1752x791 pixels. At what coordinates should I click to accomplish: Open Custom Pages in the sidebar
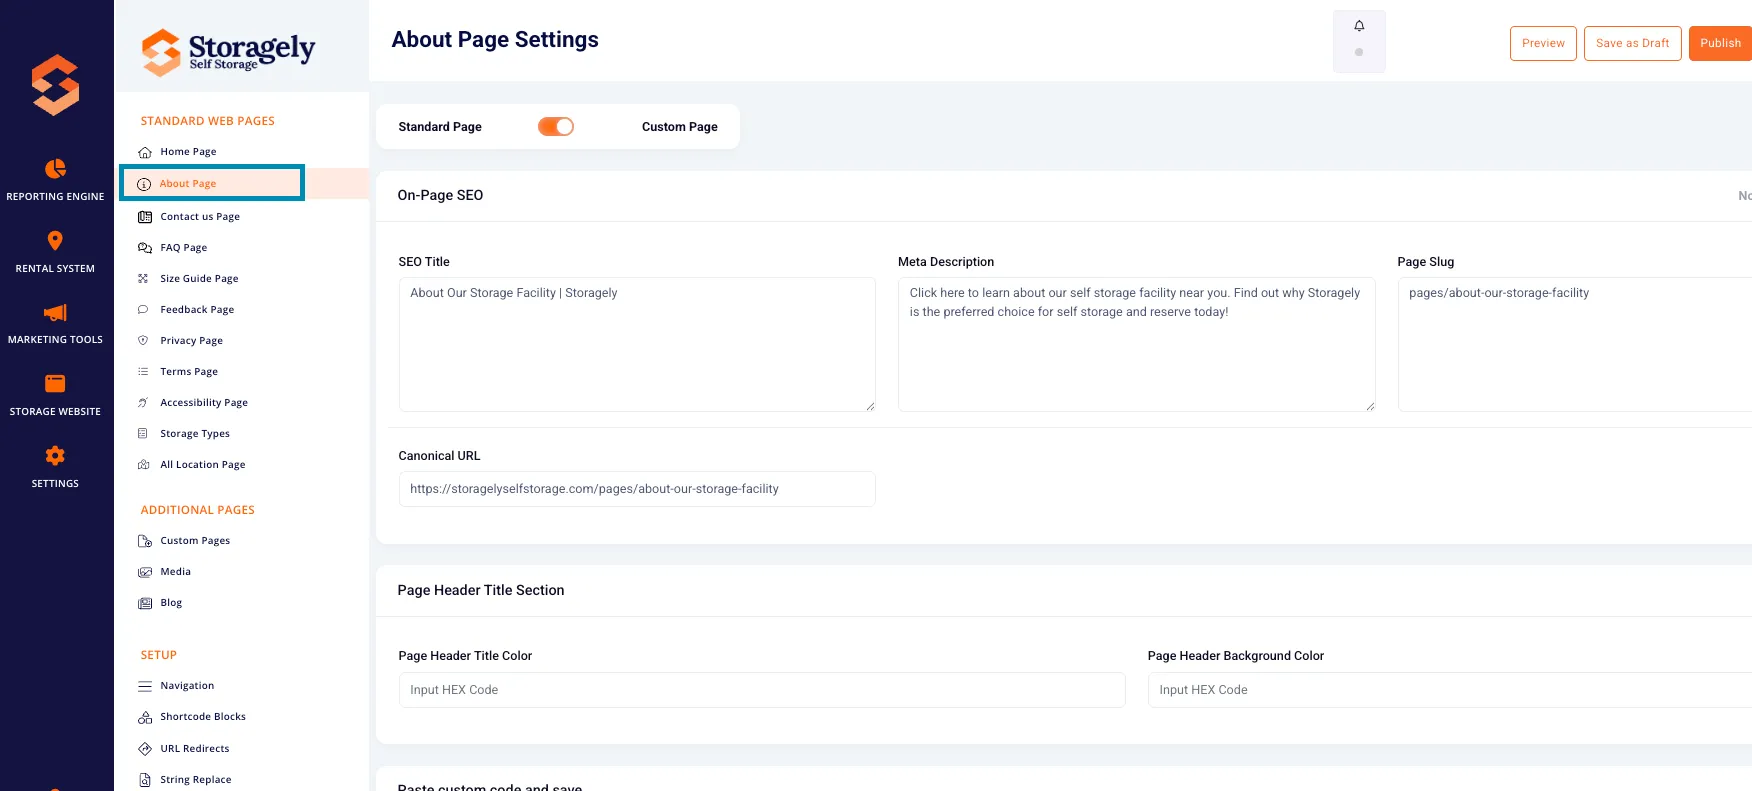[195, 541]
